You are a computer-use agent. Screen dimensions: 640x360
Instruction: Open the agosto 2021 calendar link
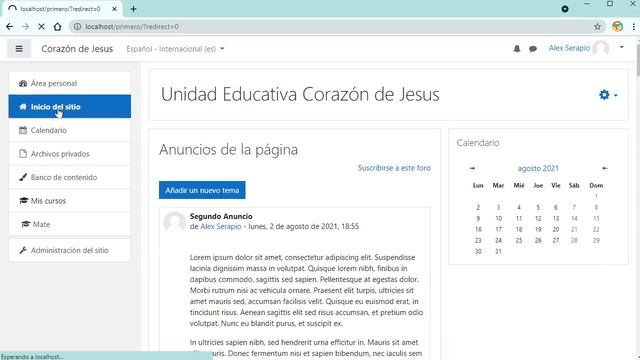point(538,168)
